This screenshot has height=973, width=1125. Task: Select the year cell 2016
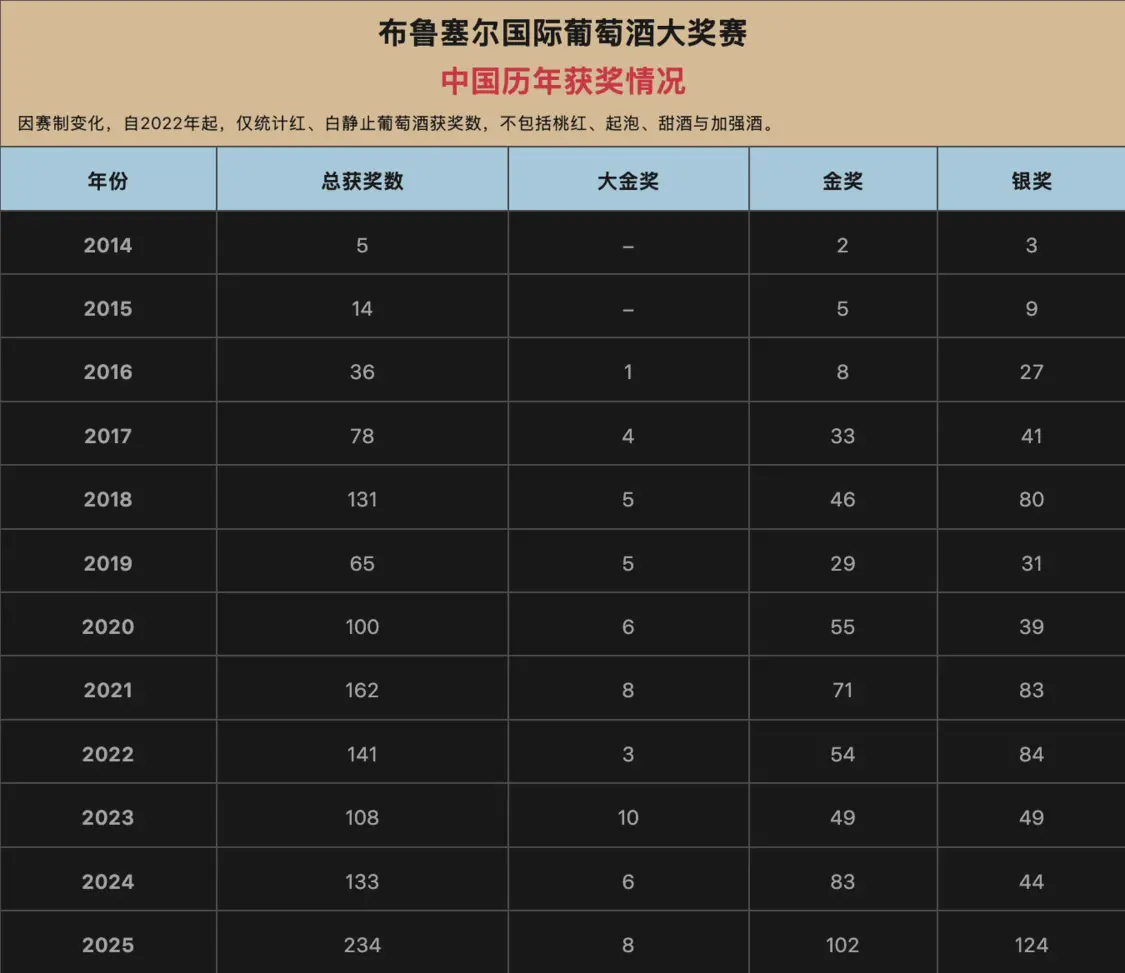[x=108, y=372]
